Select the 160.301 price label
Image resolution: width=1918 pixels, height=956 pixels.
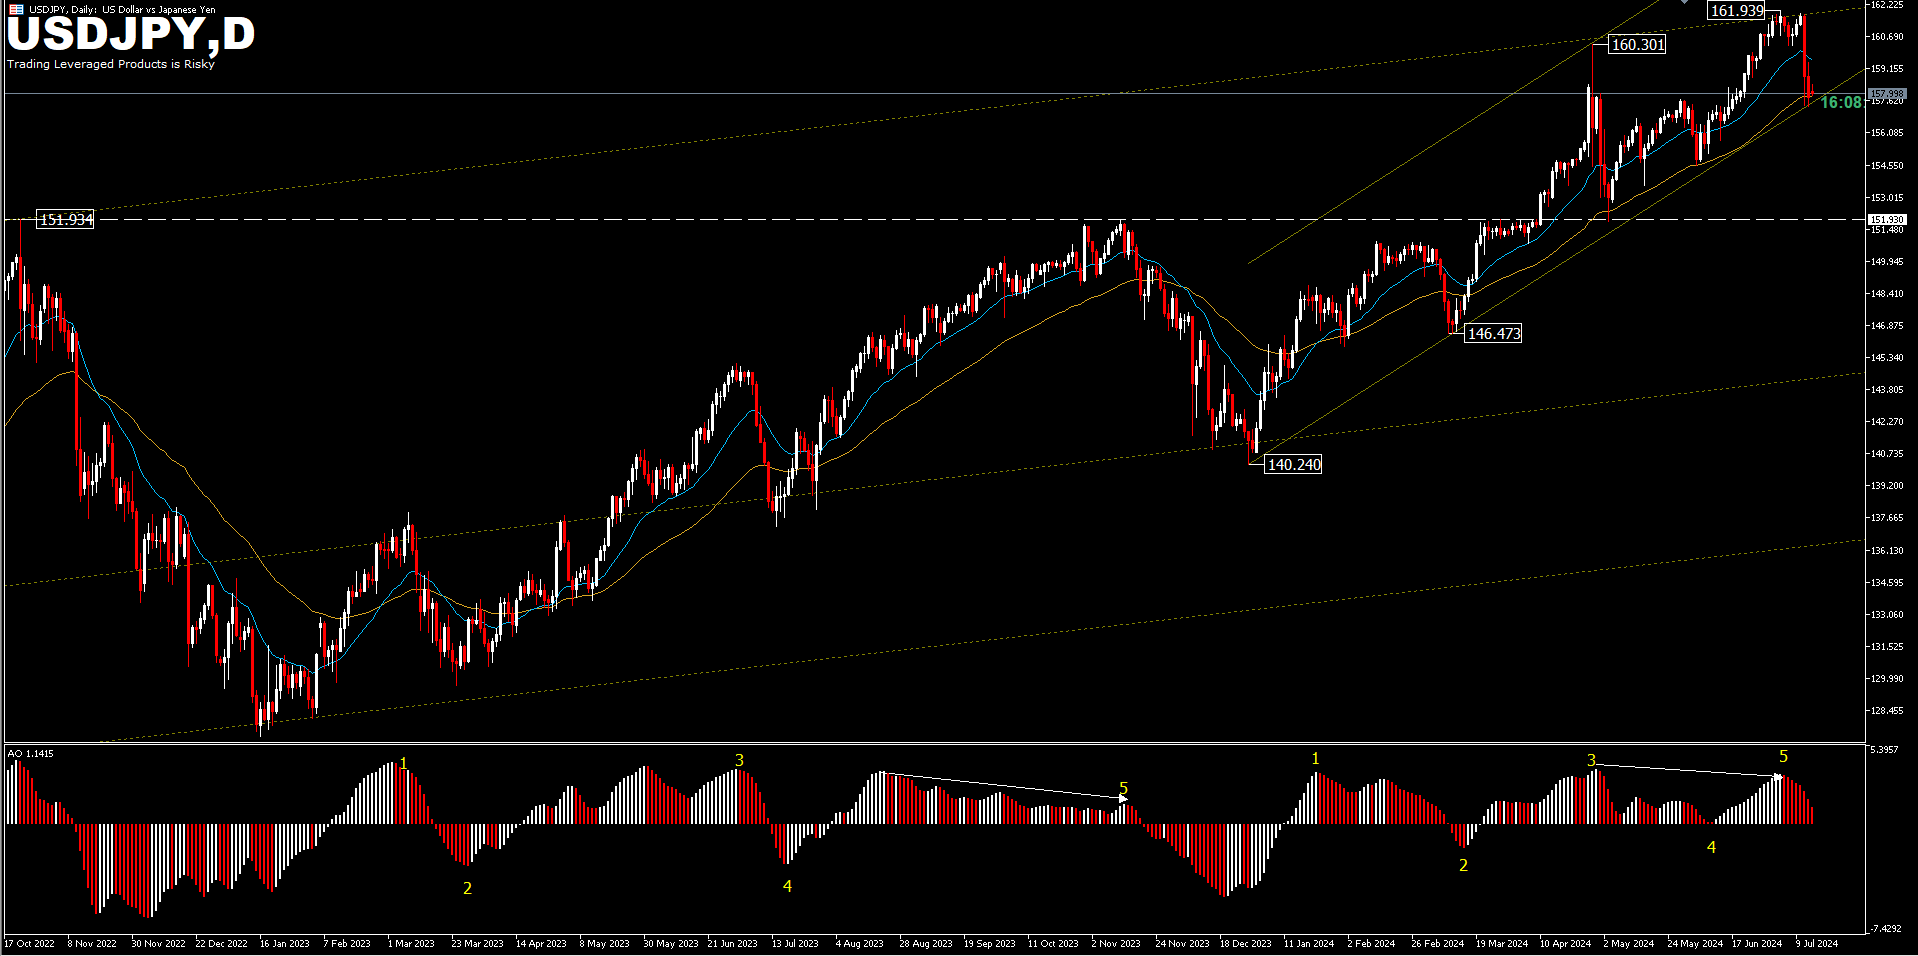1638,45
